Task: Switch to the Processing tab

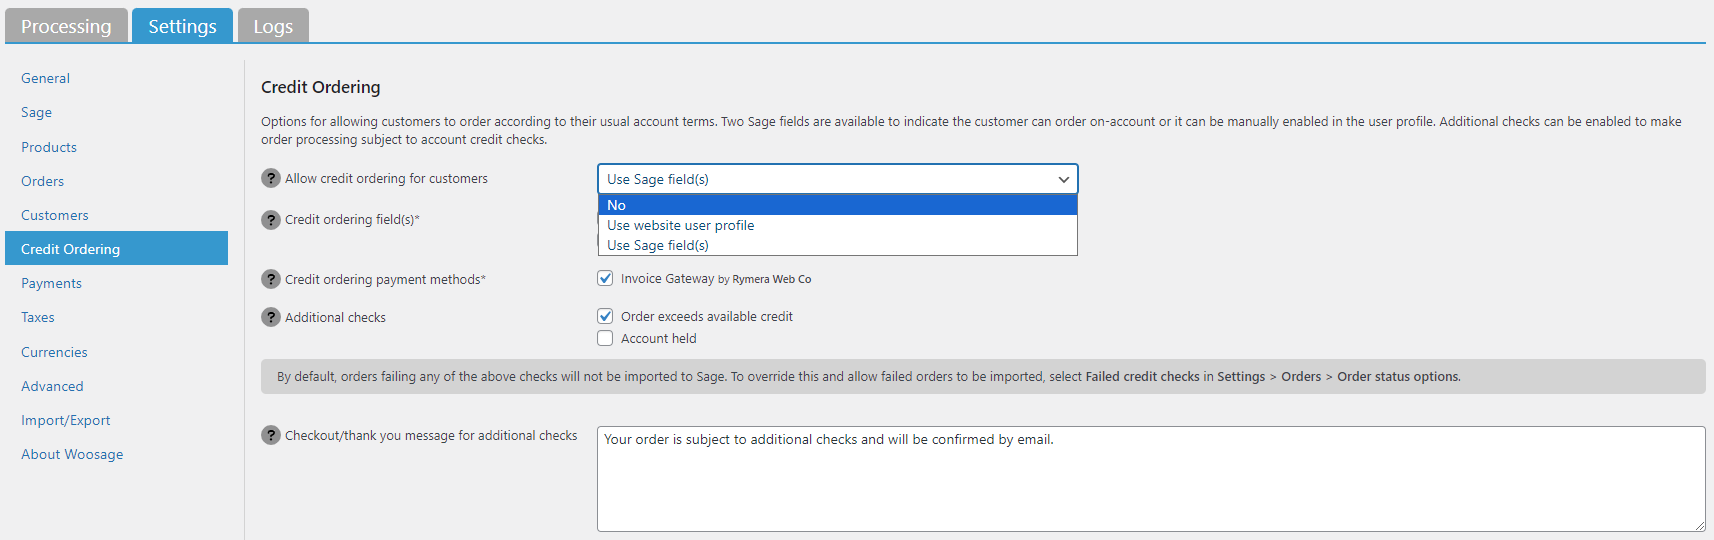Action: click(x=66, y=26)
